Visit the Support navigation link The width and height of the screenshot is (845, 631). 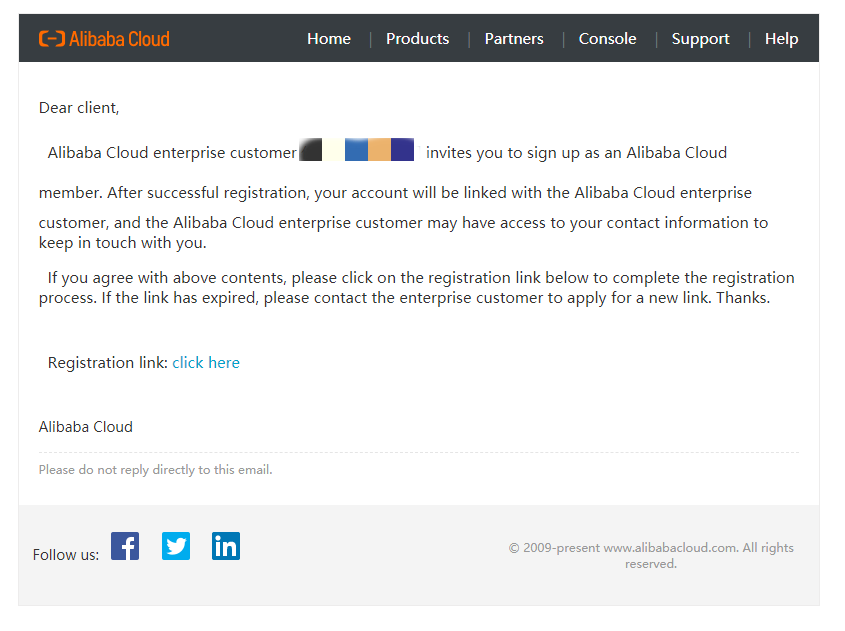click(x=700, y=39)
